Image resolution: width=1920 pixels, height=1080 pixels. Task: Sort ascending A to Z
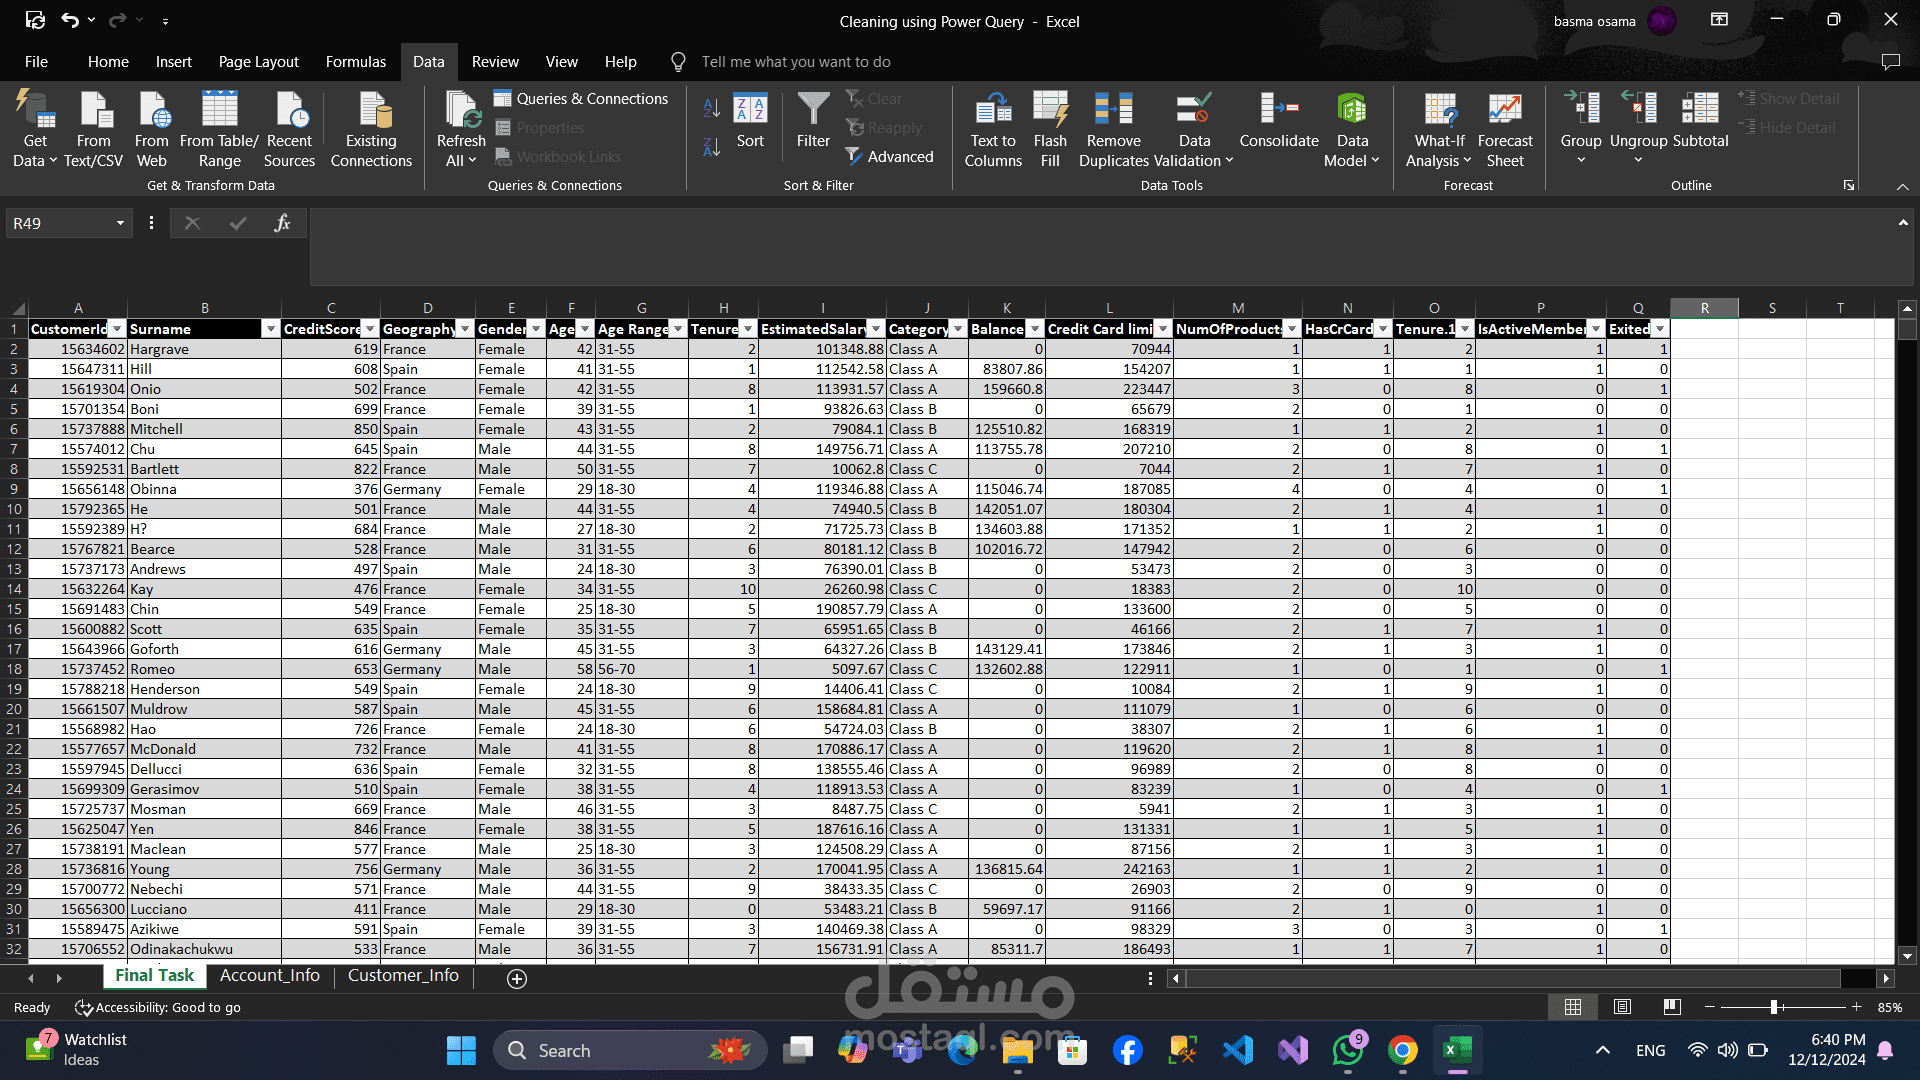[712, 108]
